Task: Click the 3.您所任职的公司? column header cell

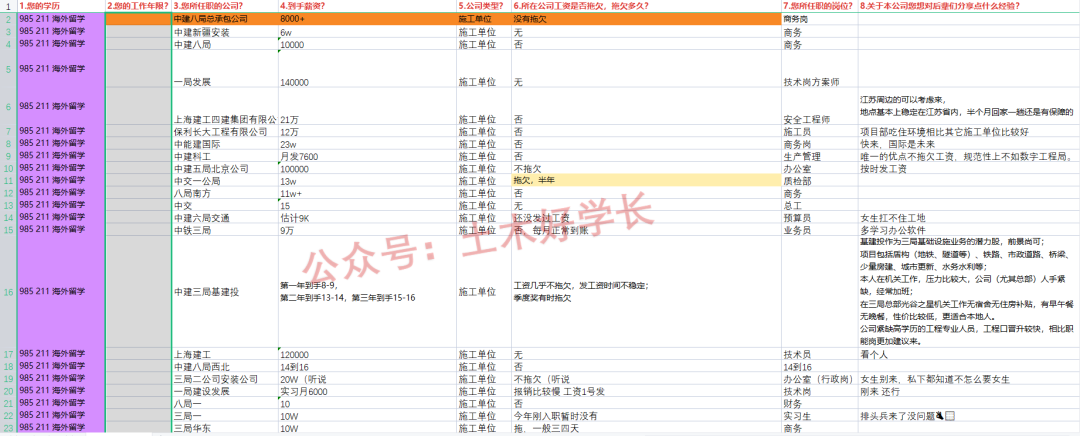Action: coord(225,6)
